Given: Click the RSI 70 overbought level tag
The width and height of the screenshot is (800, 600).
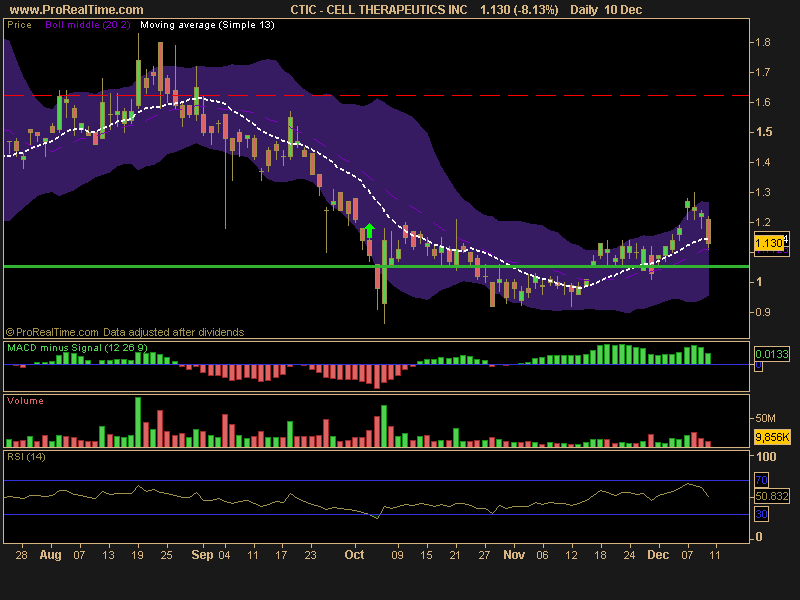Looking at the screenshot, I should pos(761,480).
